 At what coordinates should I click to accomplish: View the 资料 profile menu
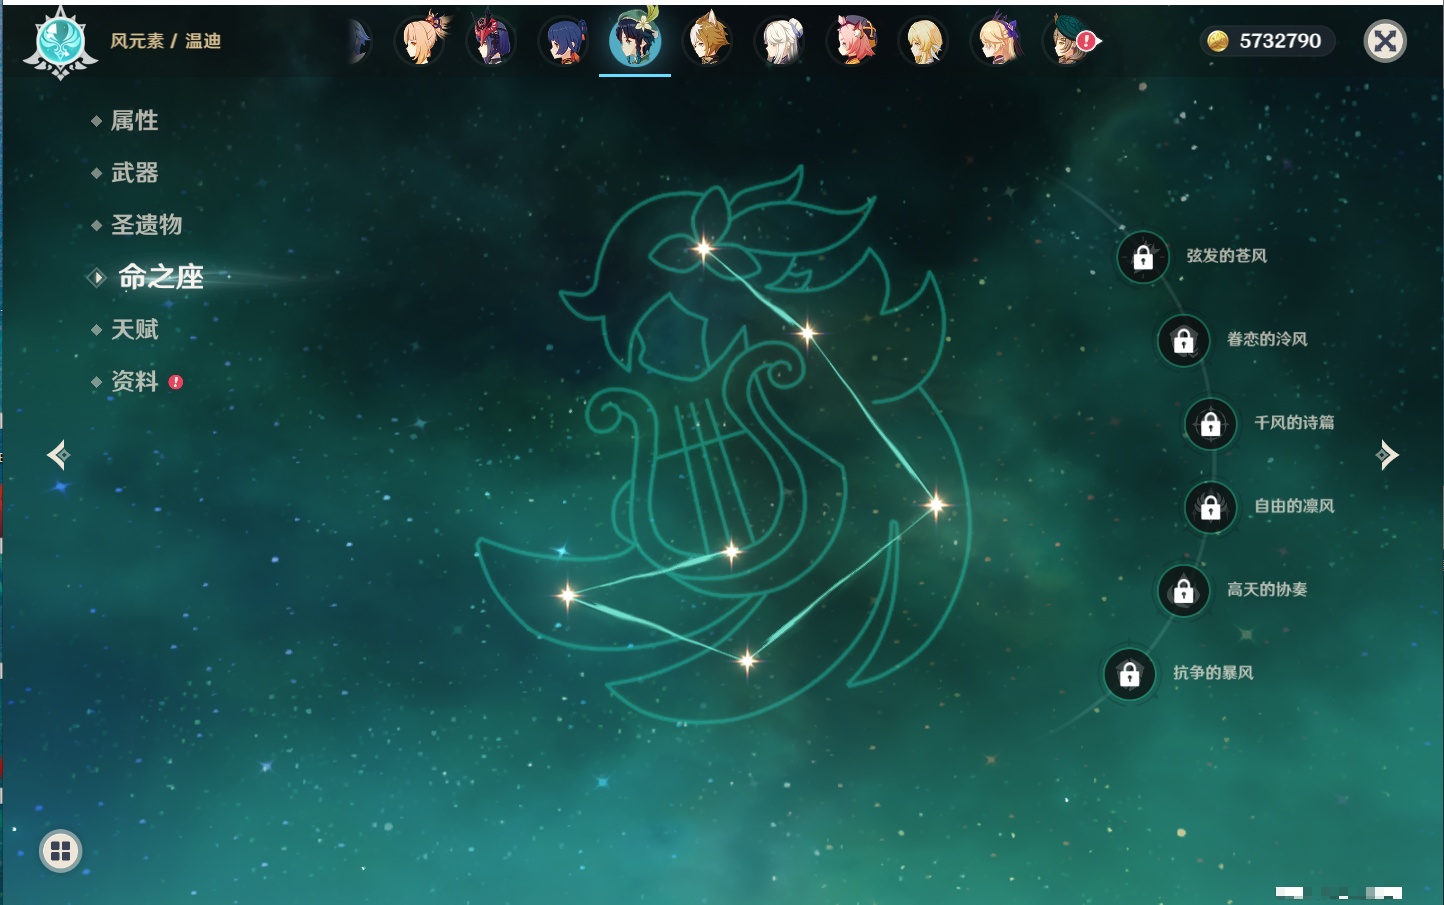click(134, 381)
